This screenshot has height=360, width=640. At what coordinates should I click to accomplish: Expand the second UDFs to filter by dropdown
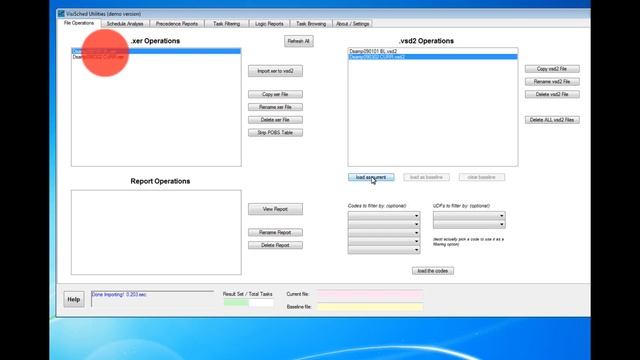coord(501,224)
